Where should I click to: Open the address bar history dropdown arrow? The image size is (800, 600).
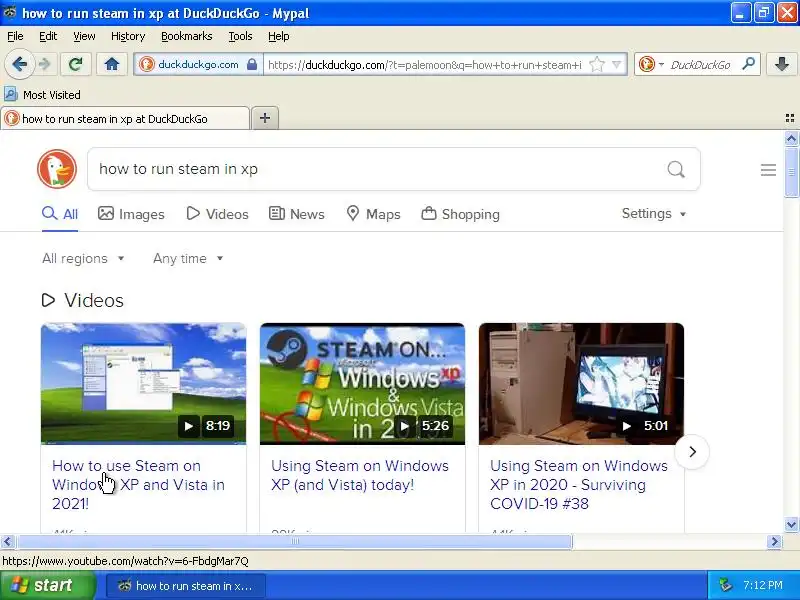[x=617, y=64]
